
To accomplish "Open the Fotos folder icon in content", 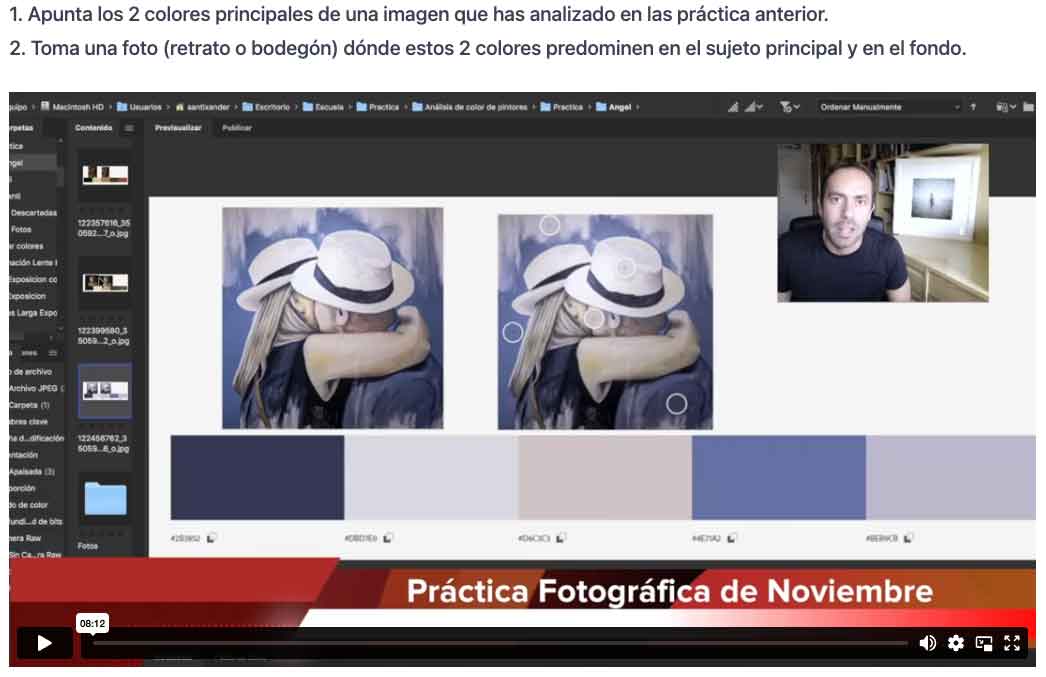I will click(105, 498).
